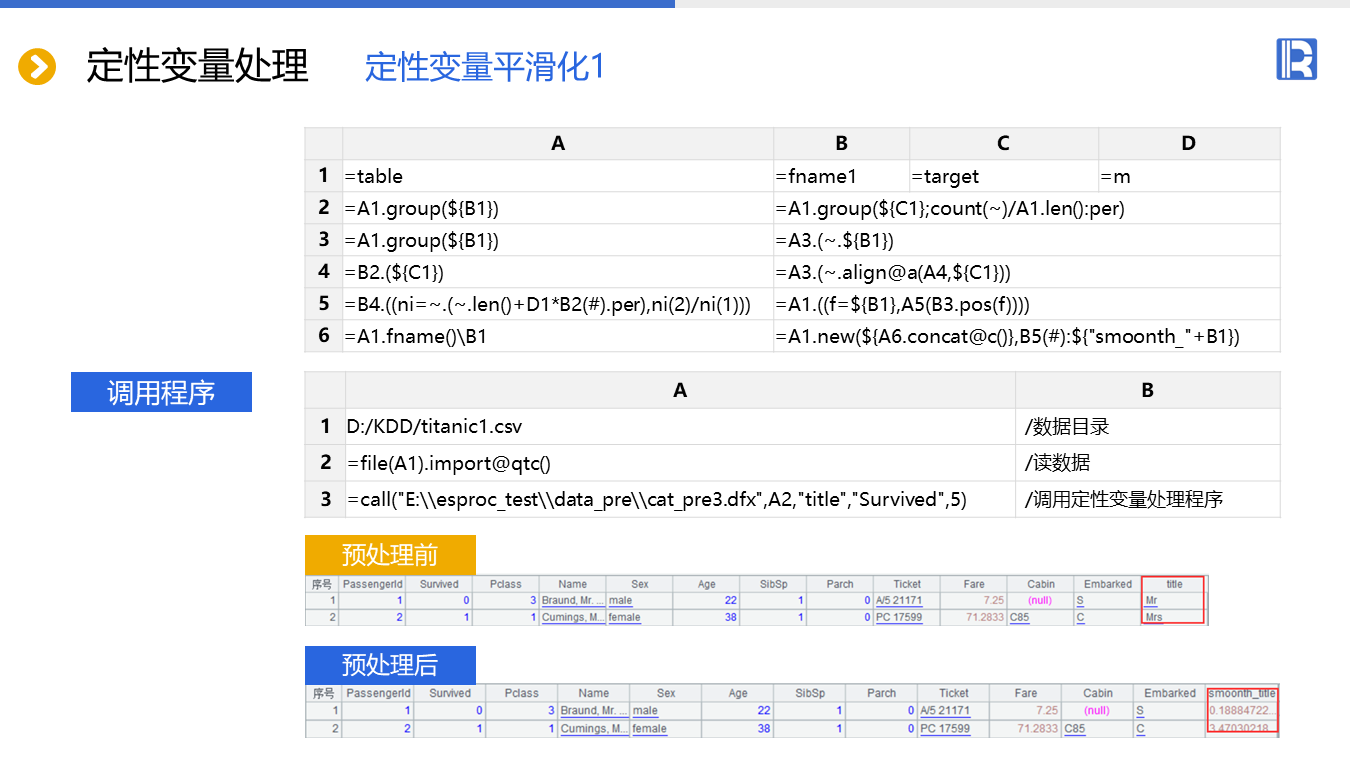Screen dimensions: 1350x759
Task: Click the orange arrow icon beside the title
Action: 37,67
